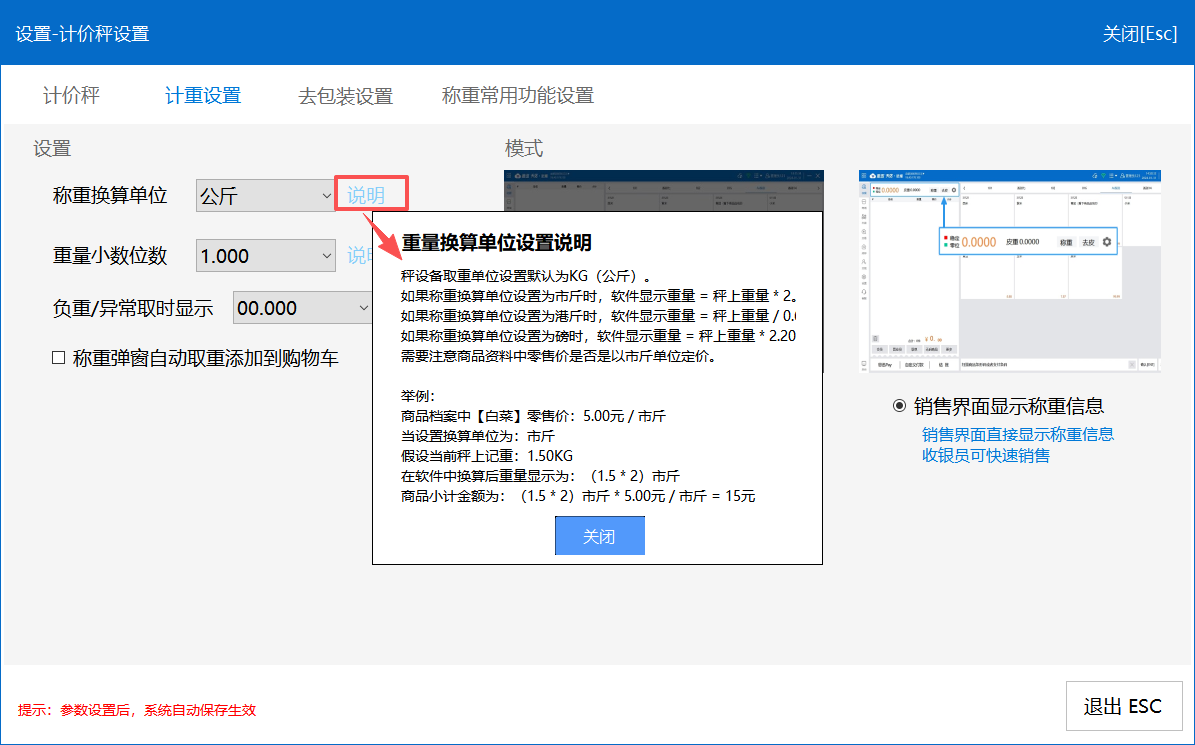Click the 说明 link beside 重量小数位数
The image size is (1195, 745).
click(358, 256)
